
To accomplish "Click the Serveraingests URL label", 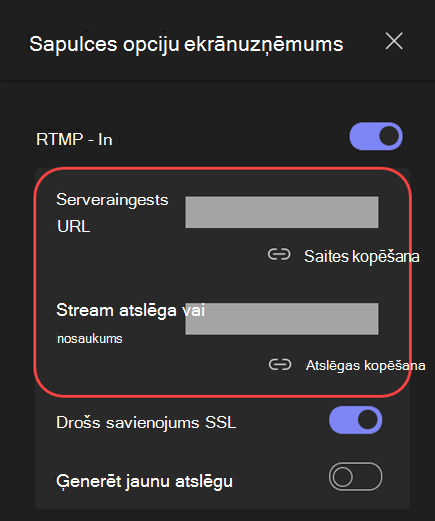I will (112, 213).
